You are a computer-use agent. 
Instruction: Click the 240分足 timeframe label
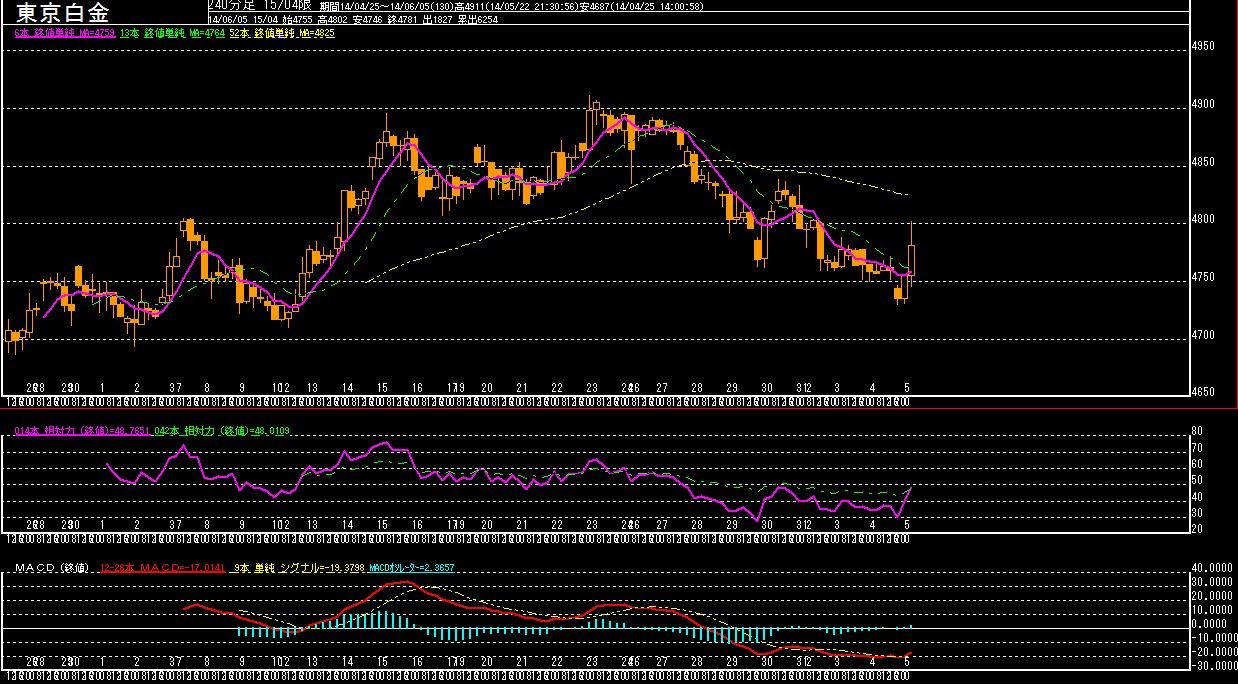click(x=233, y=6)
